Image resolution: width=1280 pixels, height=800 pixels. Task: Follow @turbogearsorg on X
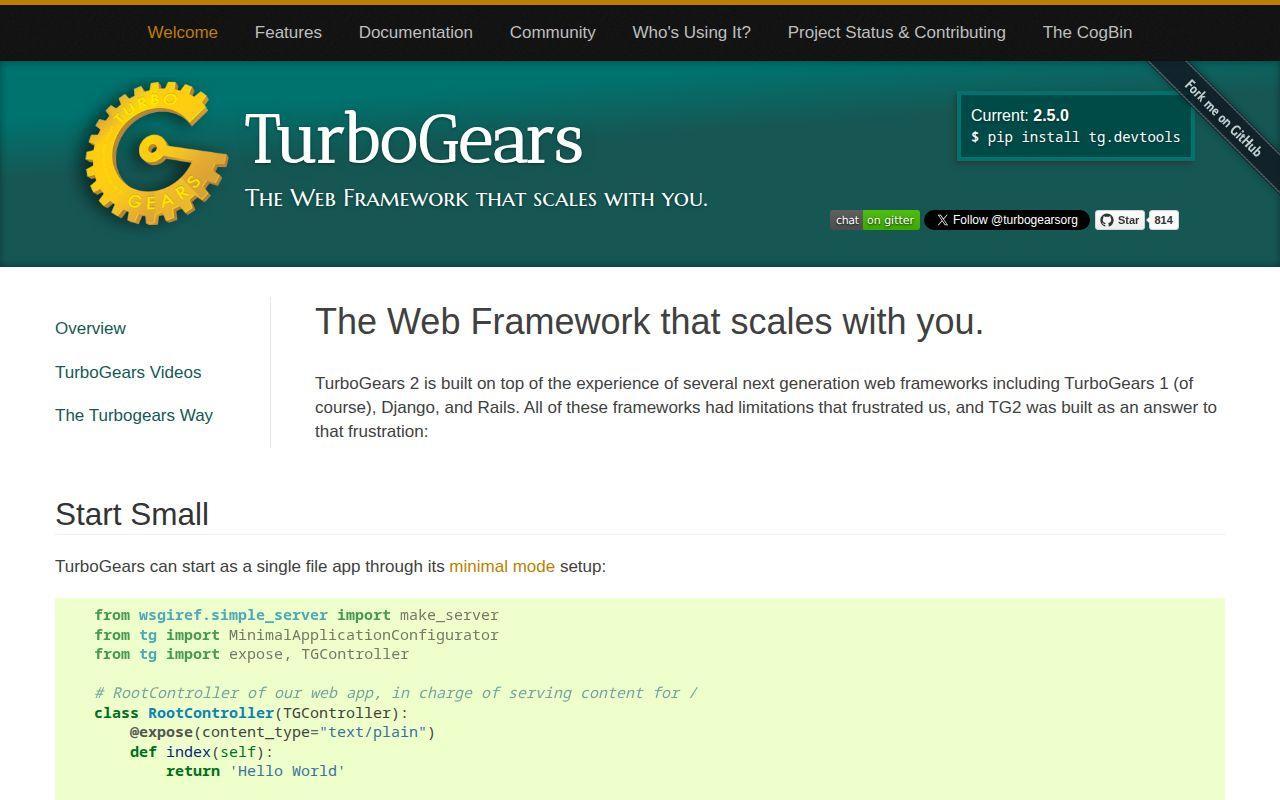1006,220
